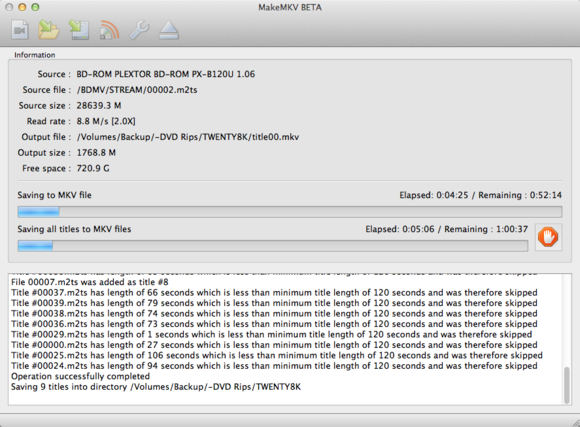Image resolution: width=580 pixels, height=427 pixels.
Task: Click log entry 'File 00007.m2ts was added'
Action: (90, 282)
